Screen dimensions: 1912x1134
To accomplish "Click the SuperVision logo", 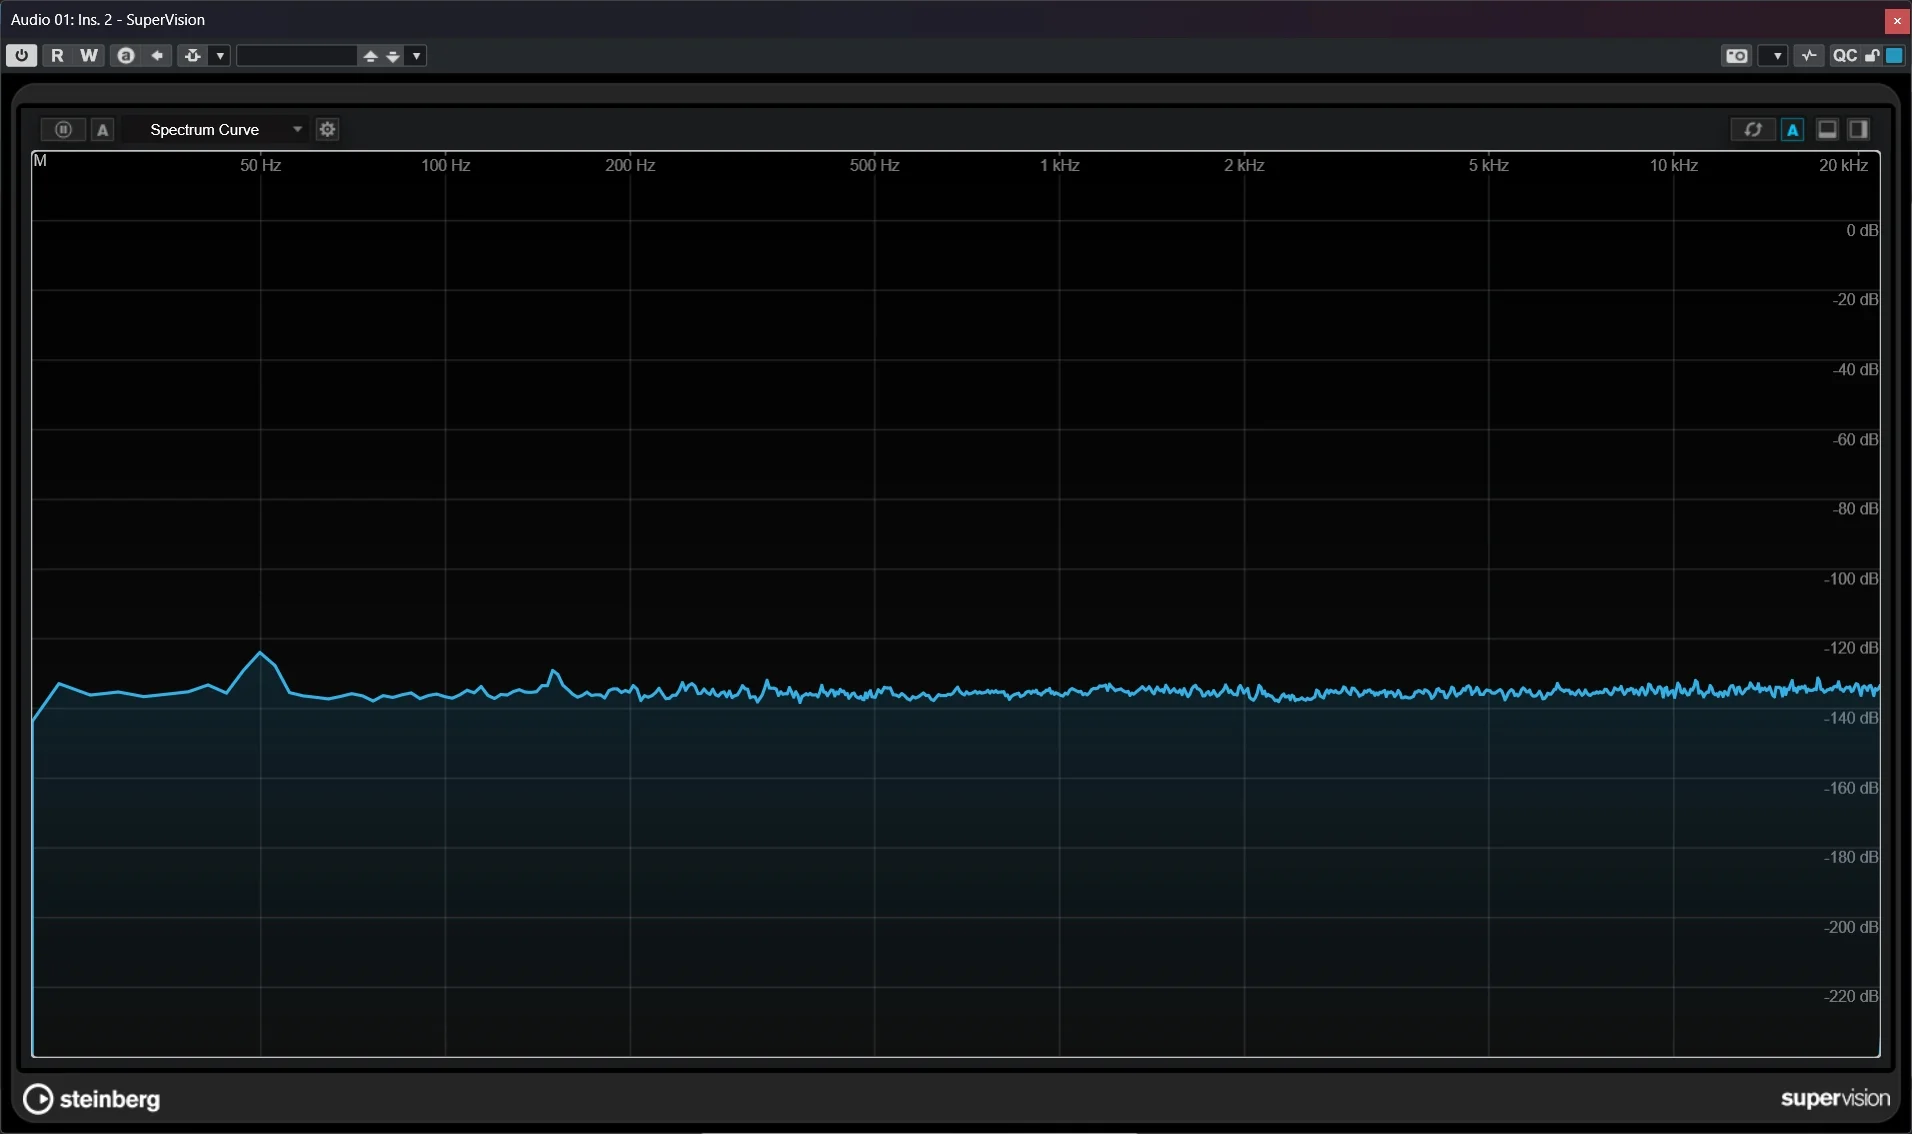I will [x=1835, y=1099].
